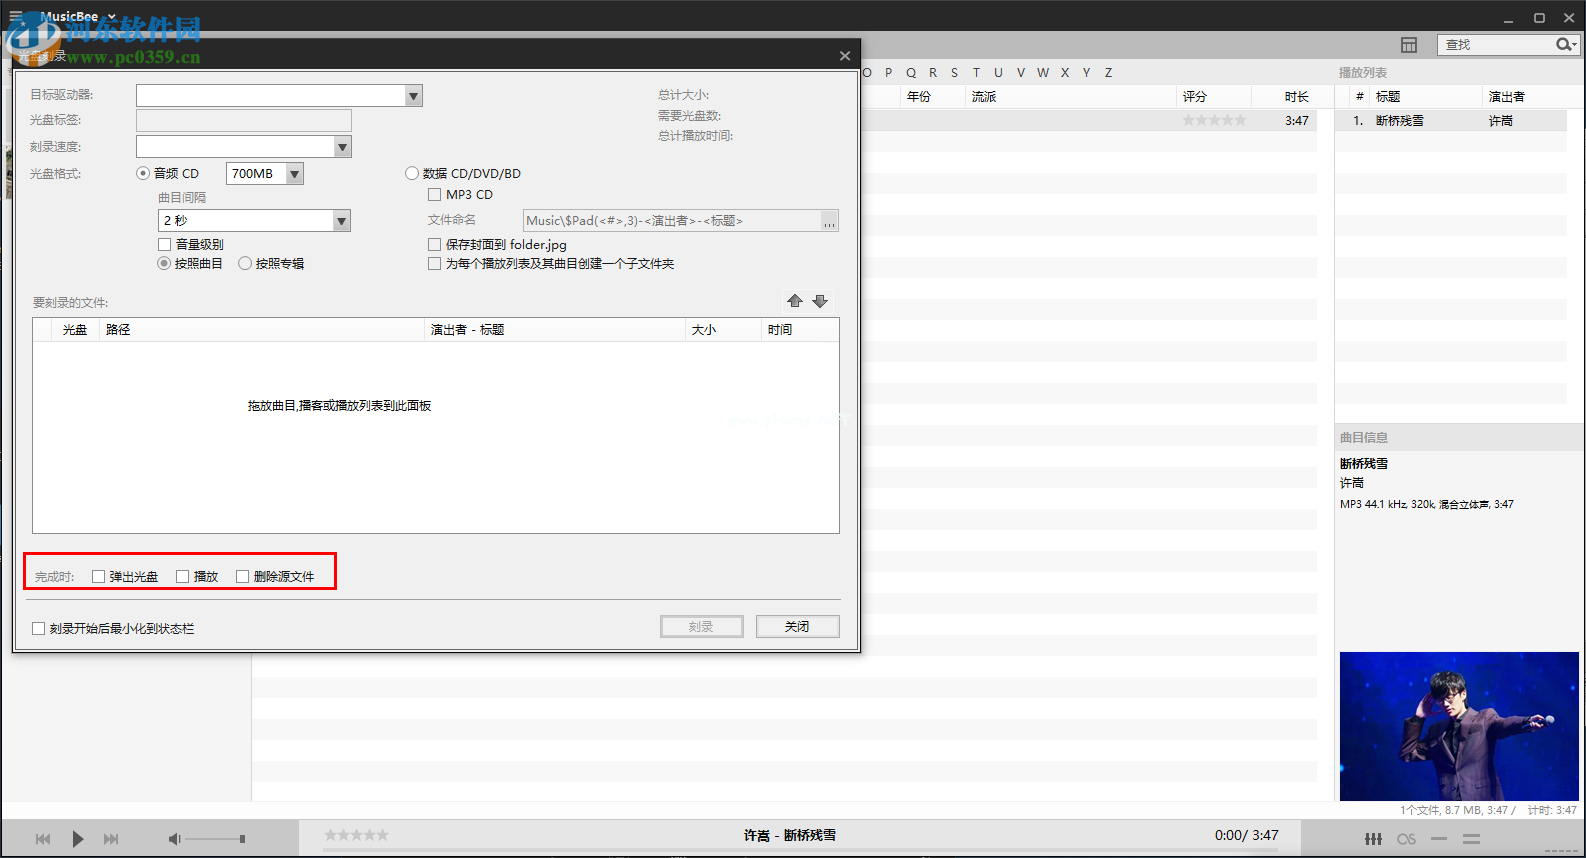This screenshot has height=858, width=1586.
Task: Open burn speed dropdown
Action: coord(342,147)
